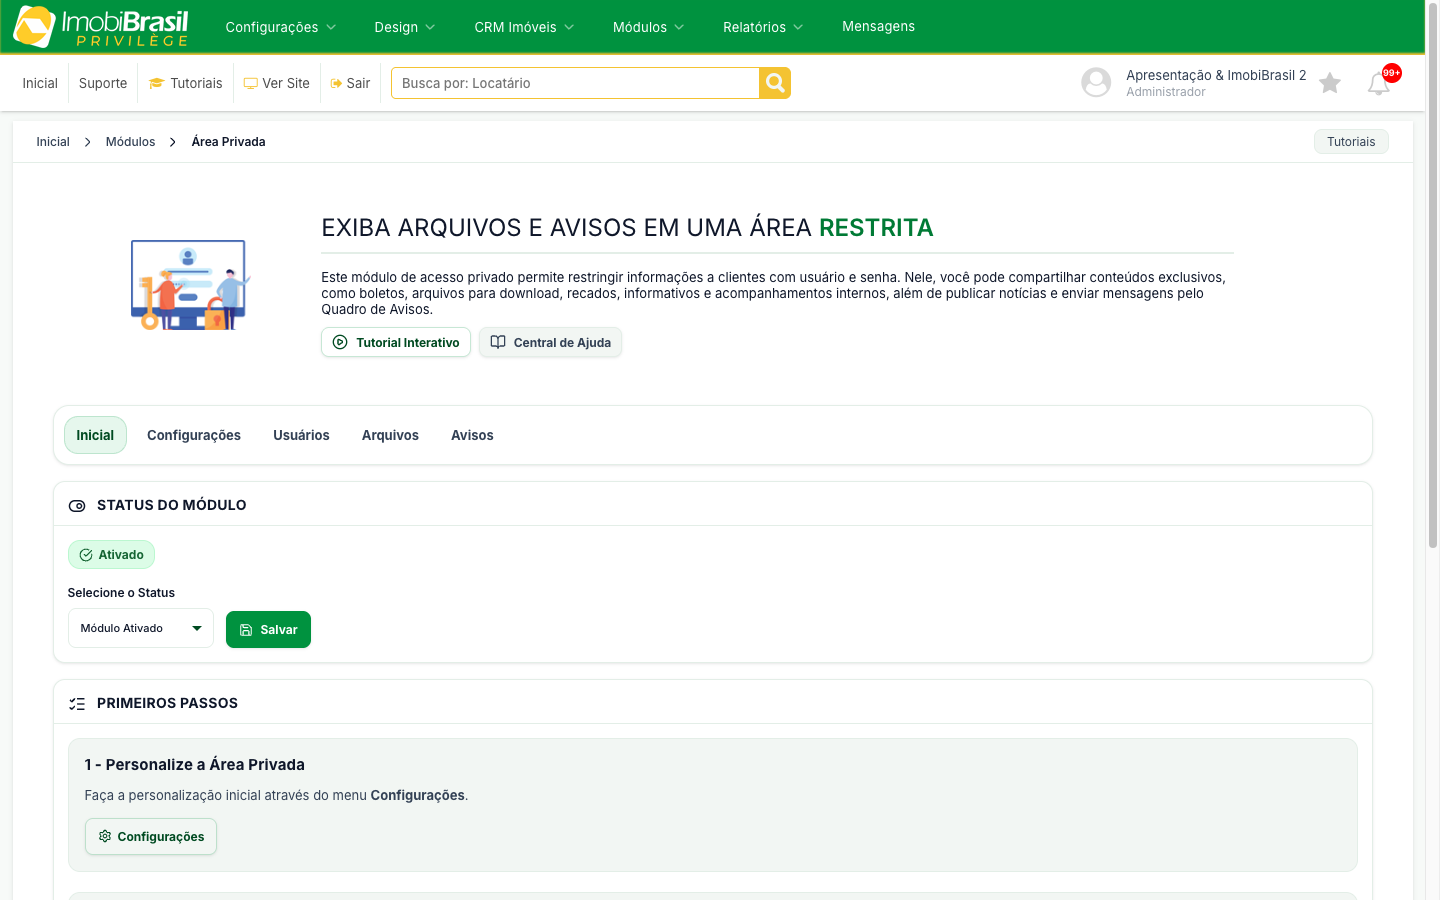1440x900 pixels.
Task: Click Ver Site in toolbar
Action: (x=277, y=83)
